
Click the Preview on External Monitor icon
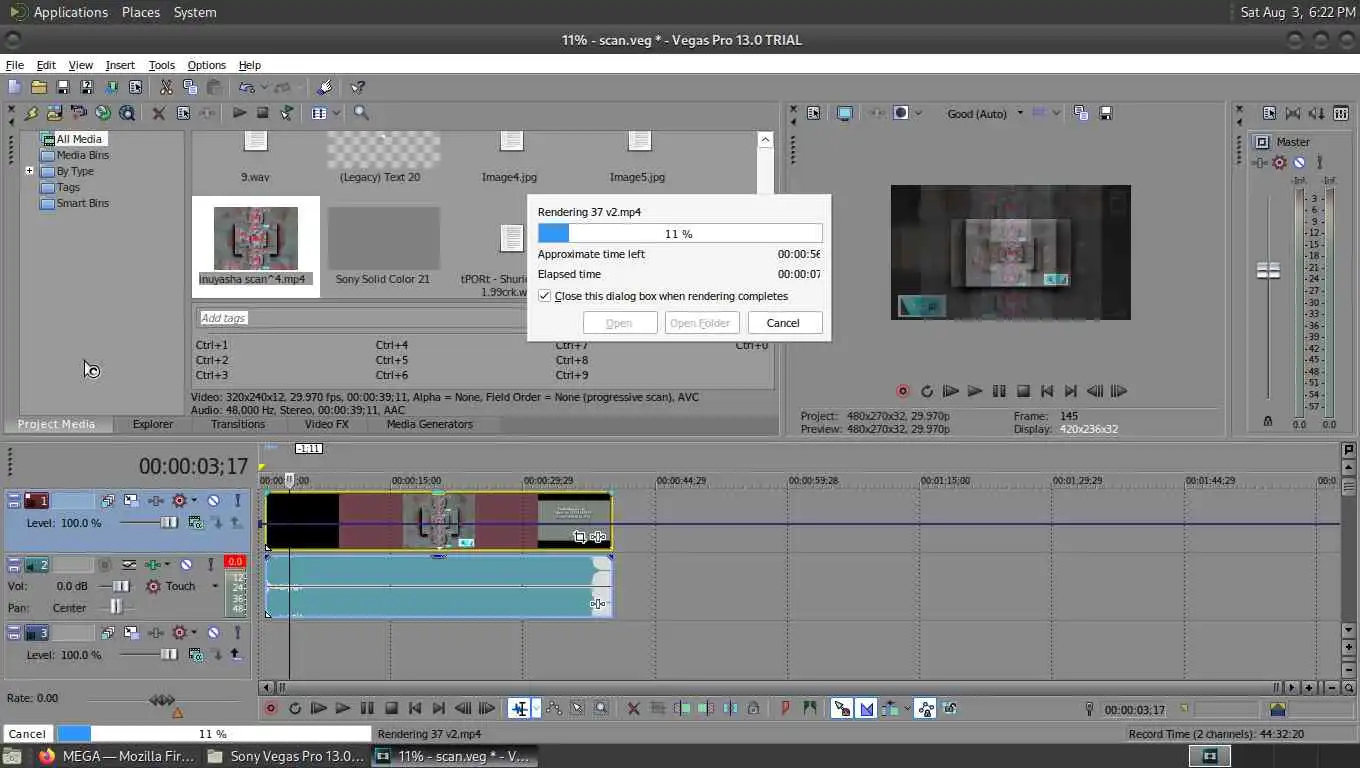pyautogui.click(x=845, y=113)
